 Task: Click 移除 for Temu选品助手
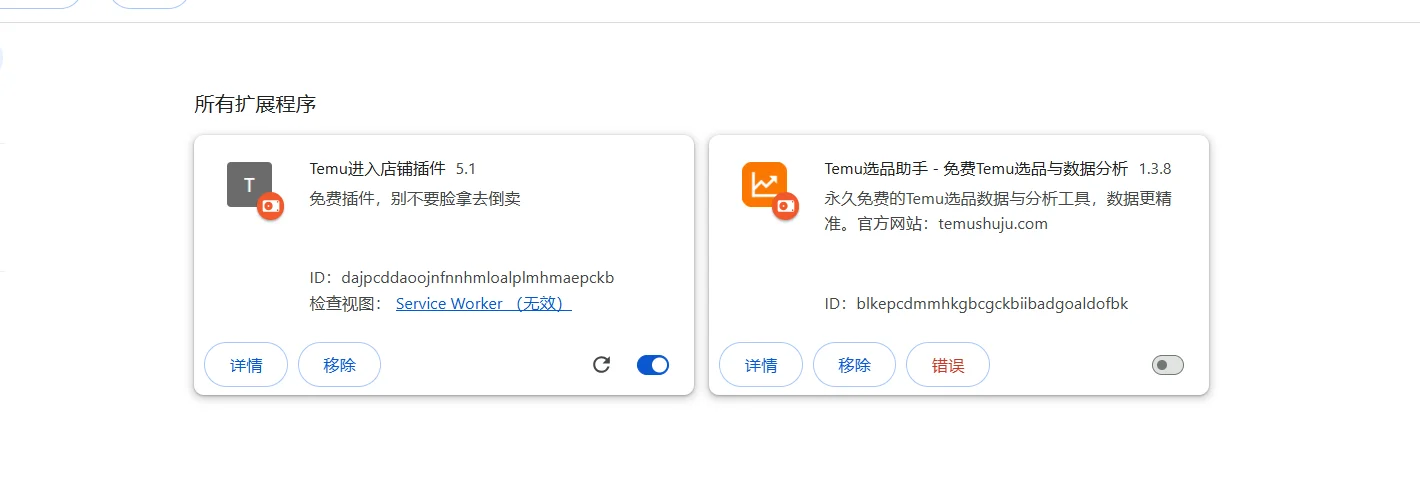(854, 365)
